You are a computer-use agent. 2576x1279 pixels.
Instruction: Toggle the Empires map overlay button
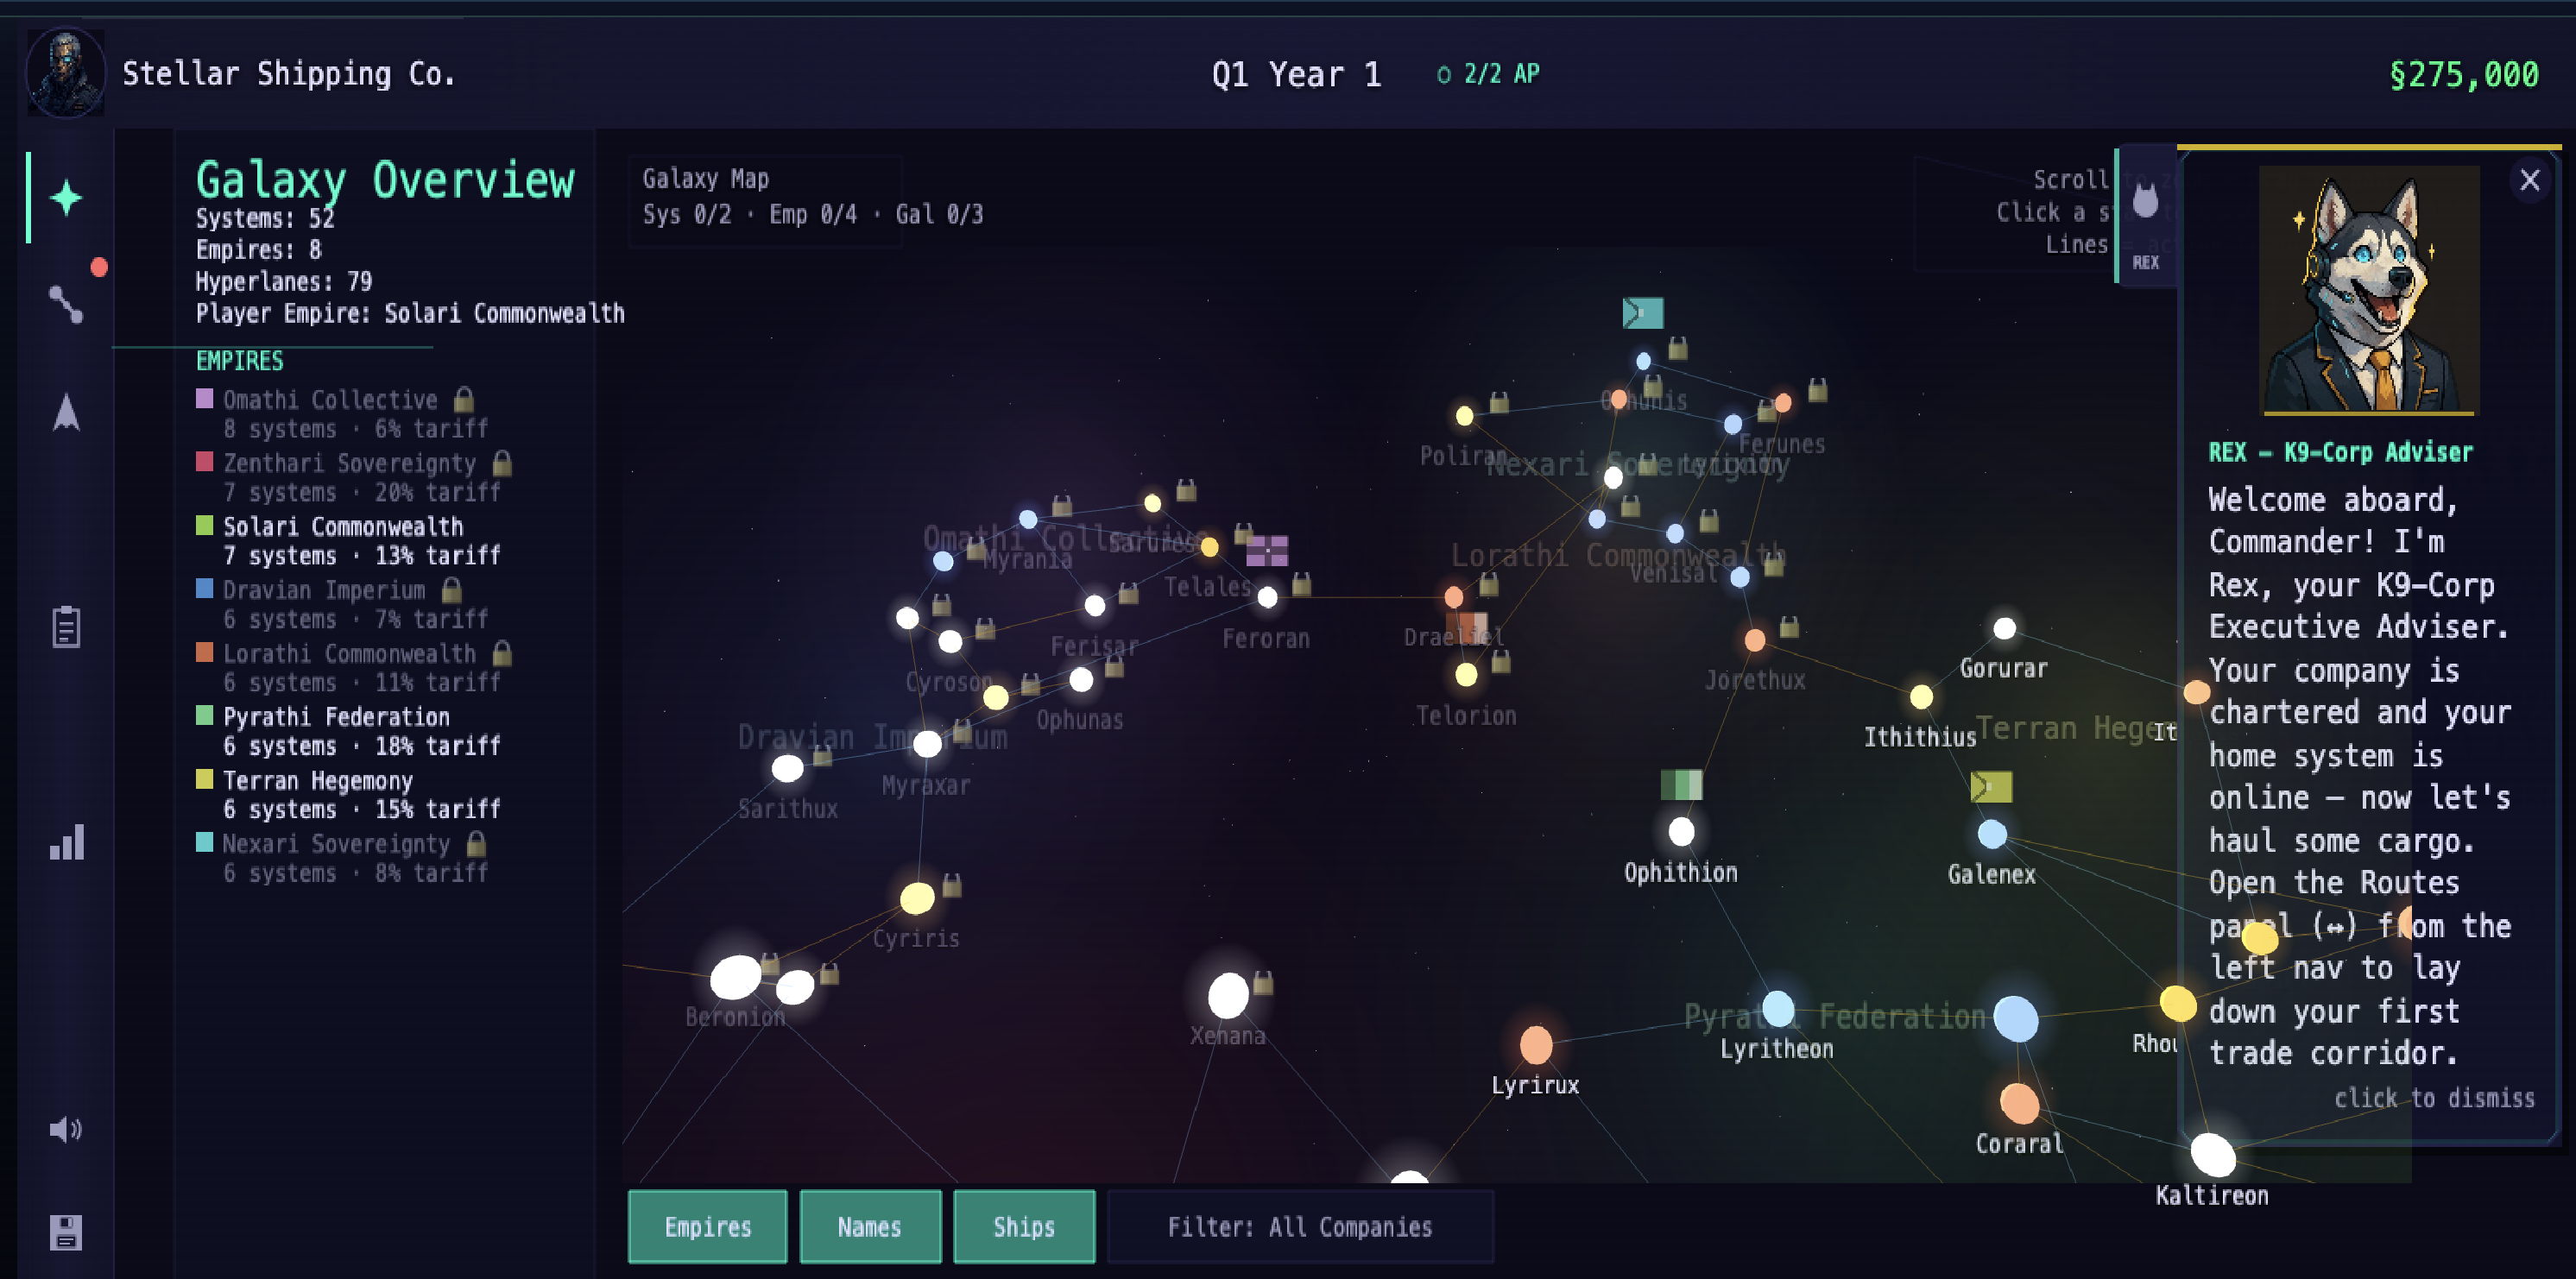pos(708,1226)
